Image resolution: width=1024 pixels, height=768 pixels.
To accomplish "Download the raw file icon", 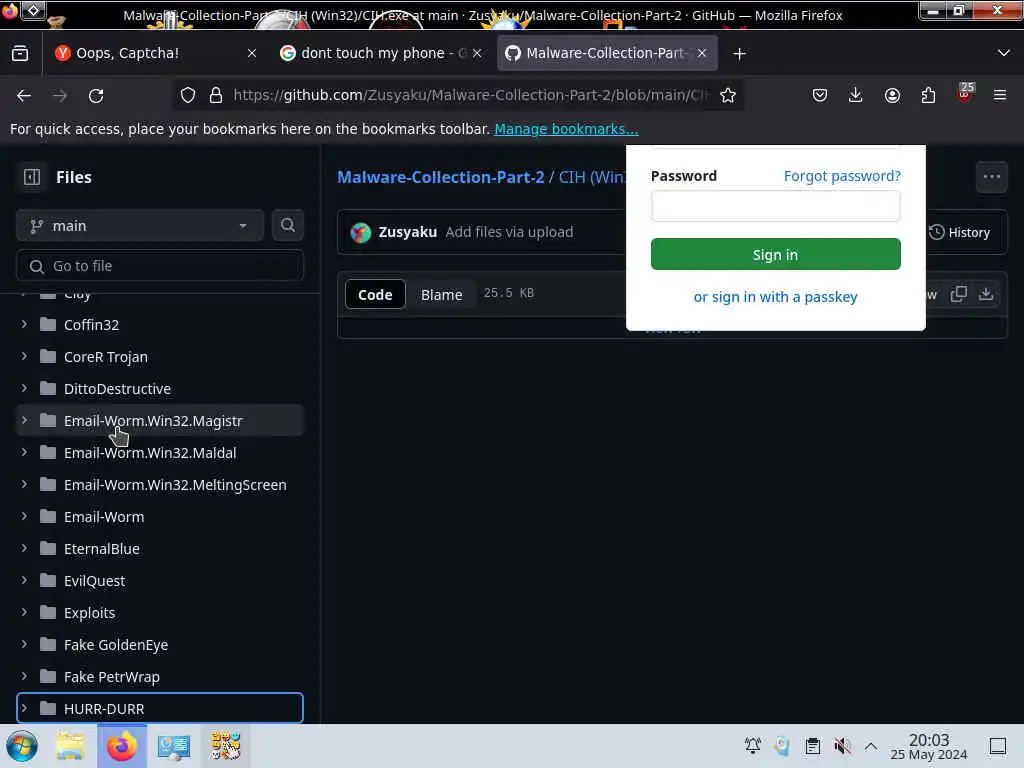I will pos(986,294).
